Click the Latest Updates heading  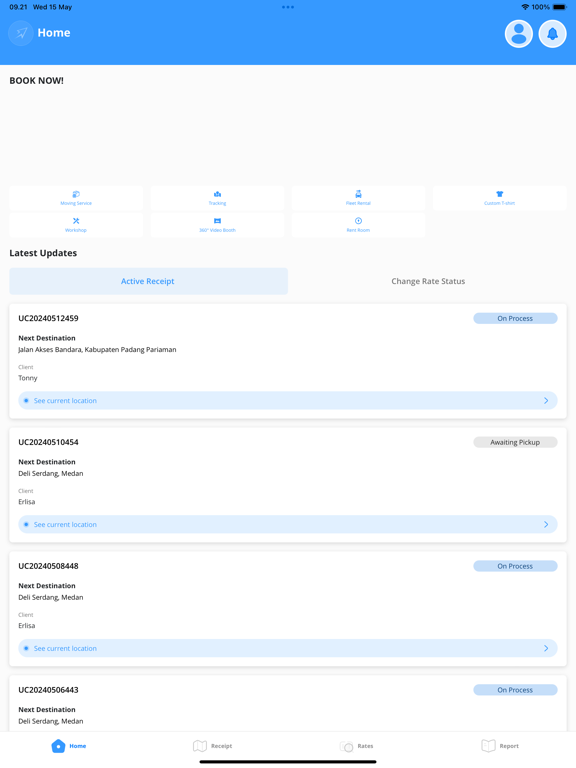pos(43,253)
